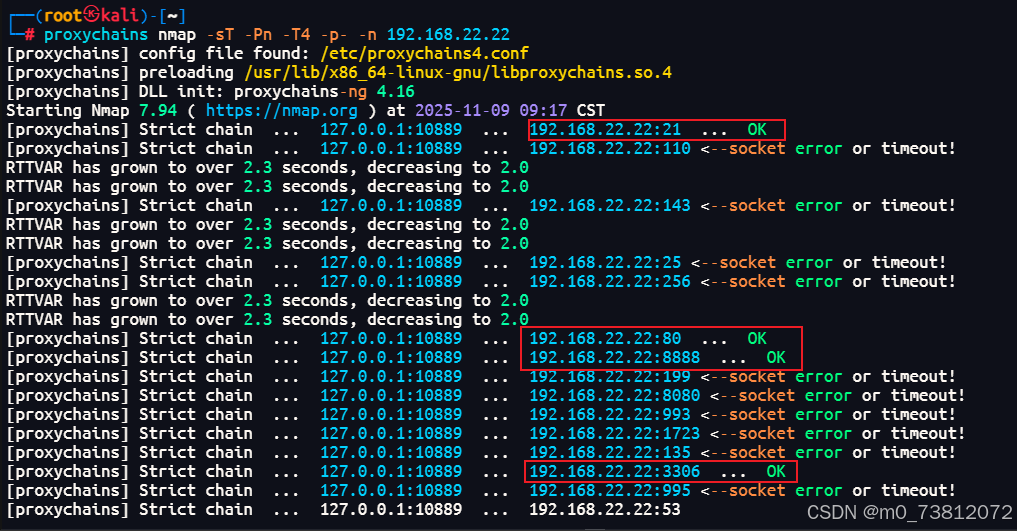Image resolution: width=1017 pixels, height=531 pixels.
Task: Click the OK status for port 80
Action: pos(757,338)
